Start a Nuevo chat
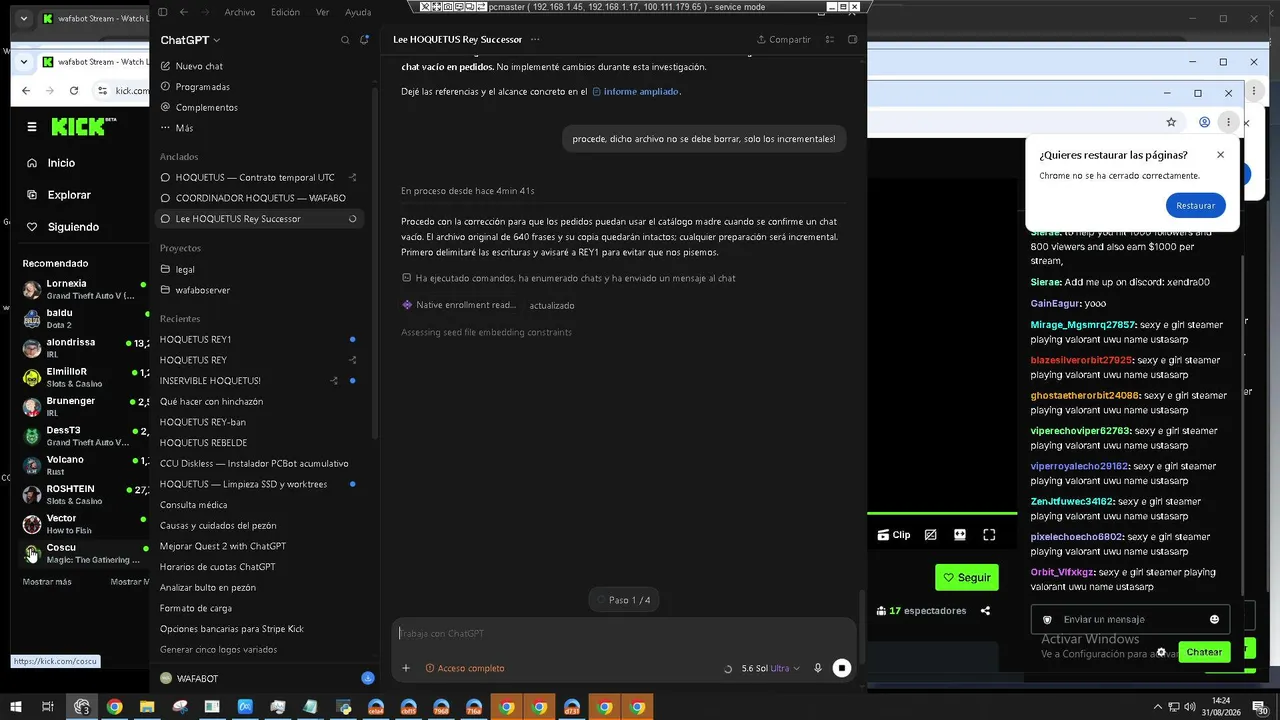1280x720 pixels. 199,66
